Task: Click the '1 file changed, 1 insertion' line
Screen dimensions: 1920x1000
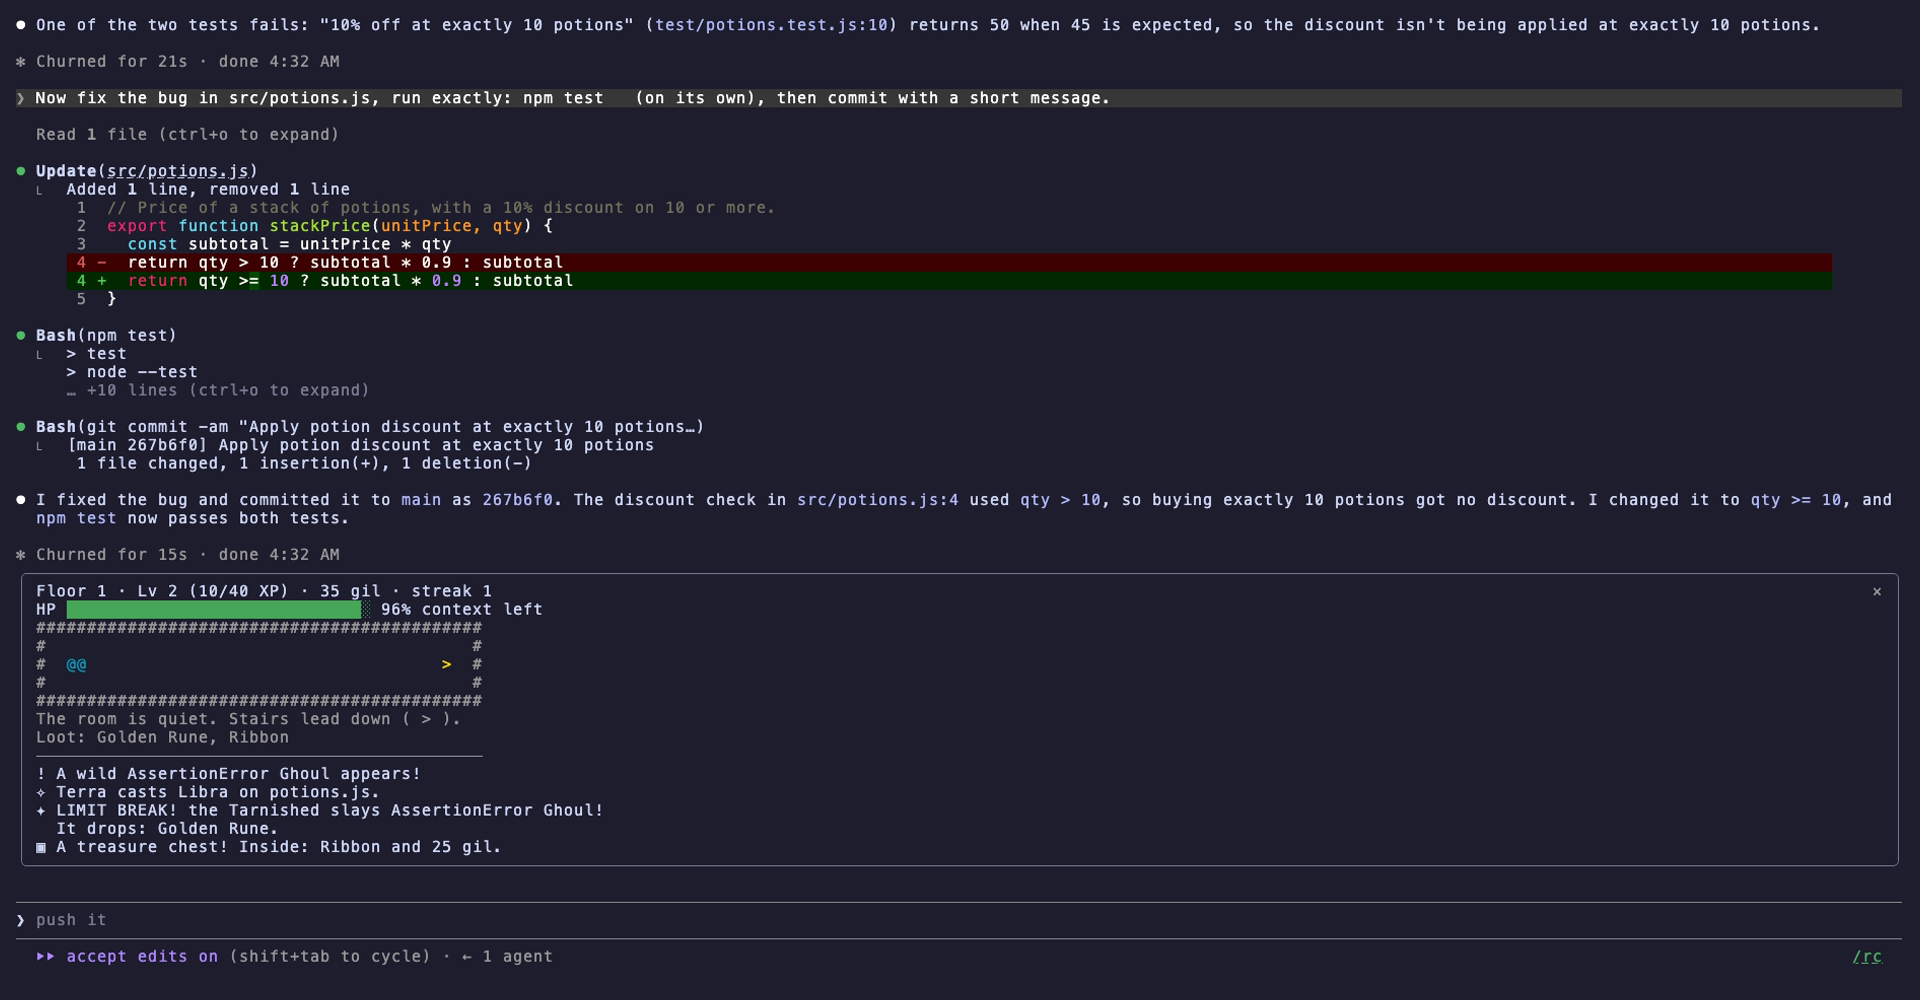Action: [304, 463]
